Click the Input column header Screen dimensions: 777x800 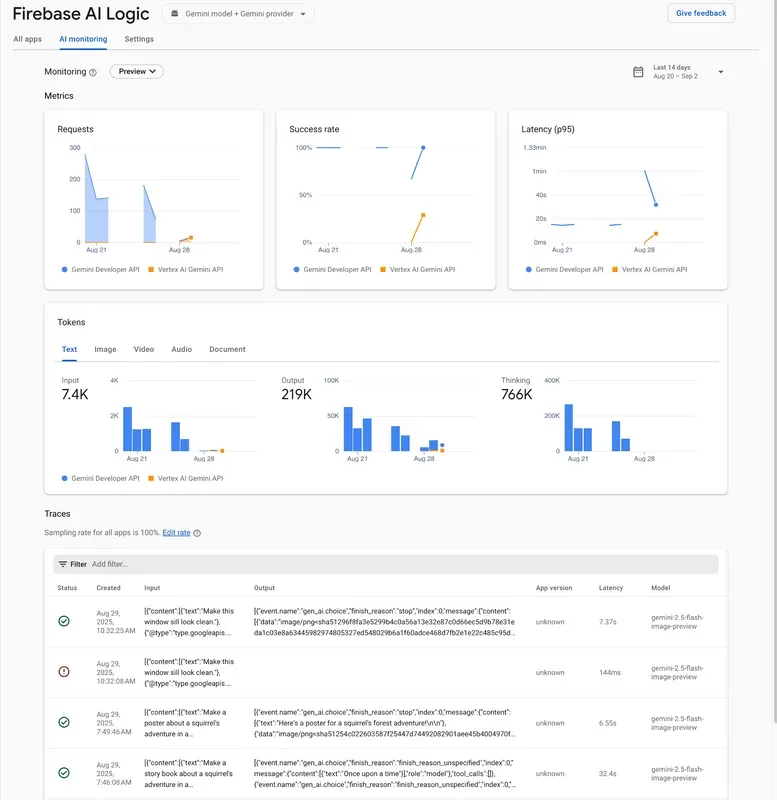point(152,588)
